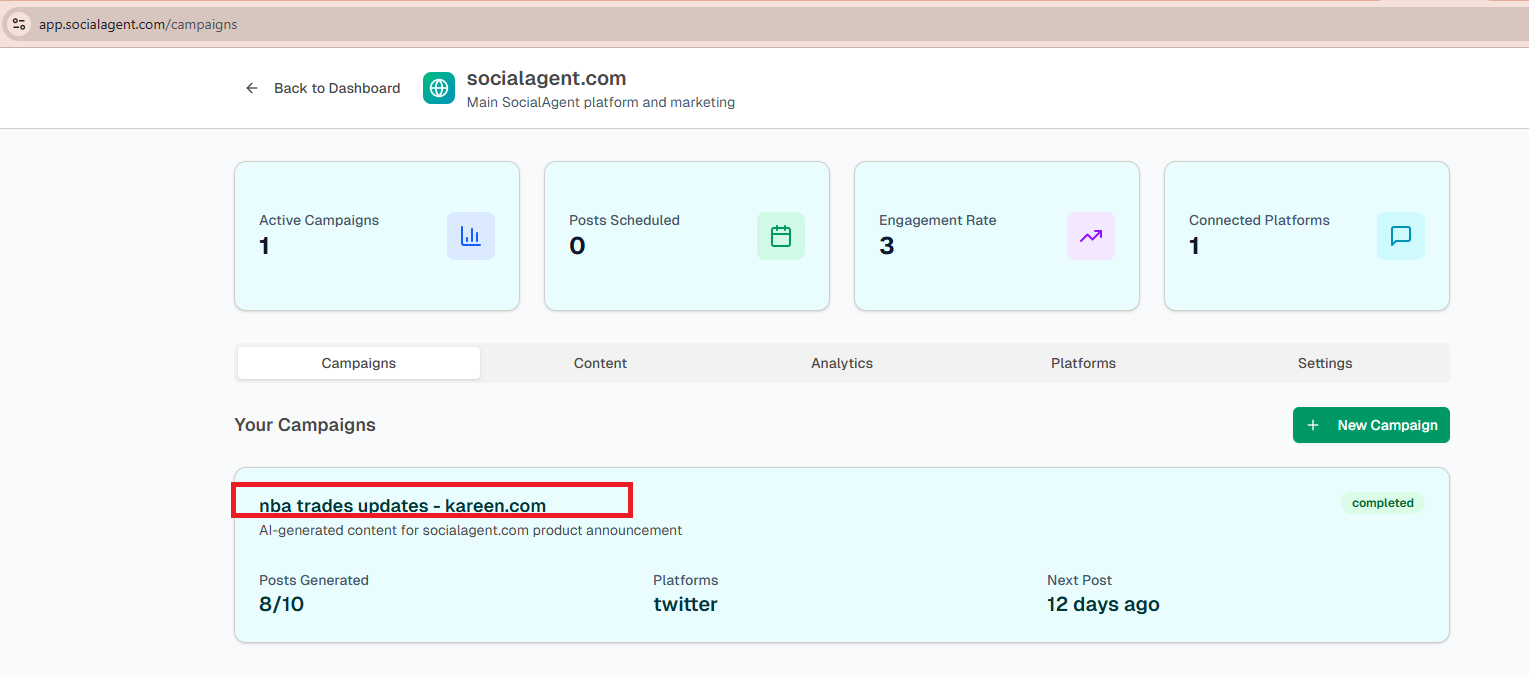Click the bar chart icon in Active Campaigns
The height and width of the screenshot is (677, 1529).
[x=470, y=236]
